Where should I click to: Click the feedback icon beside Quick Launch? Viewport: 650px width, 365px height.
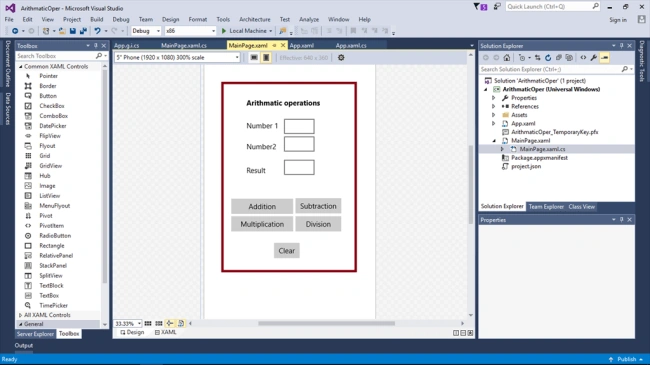coord(497,7)
